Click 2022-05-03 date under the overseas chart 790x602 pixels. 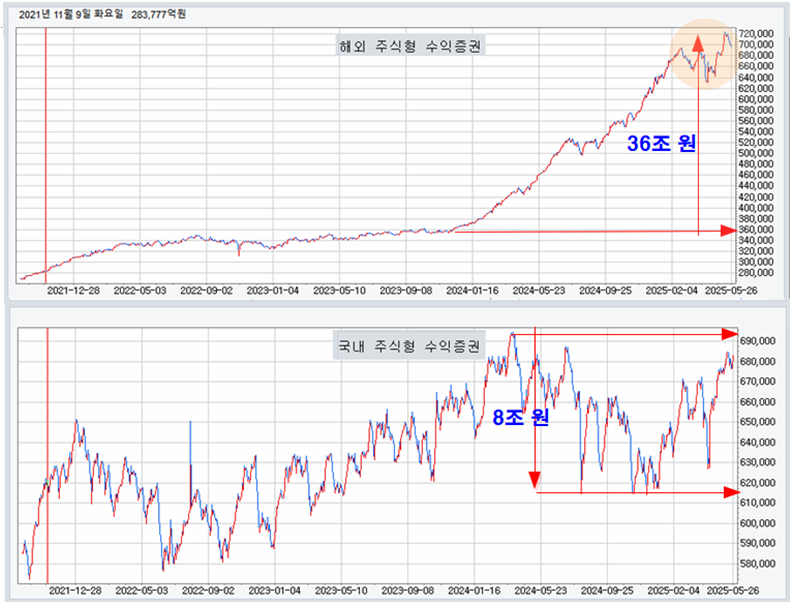click(x=140, y=291)
